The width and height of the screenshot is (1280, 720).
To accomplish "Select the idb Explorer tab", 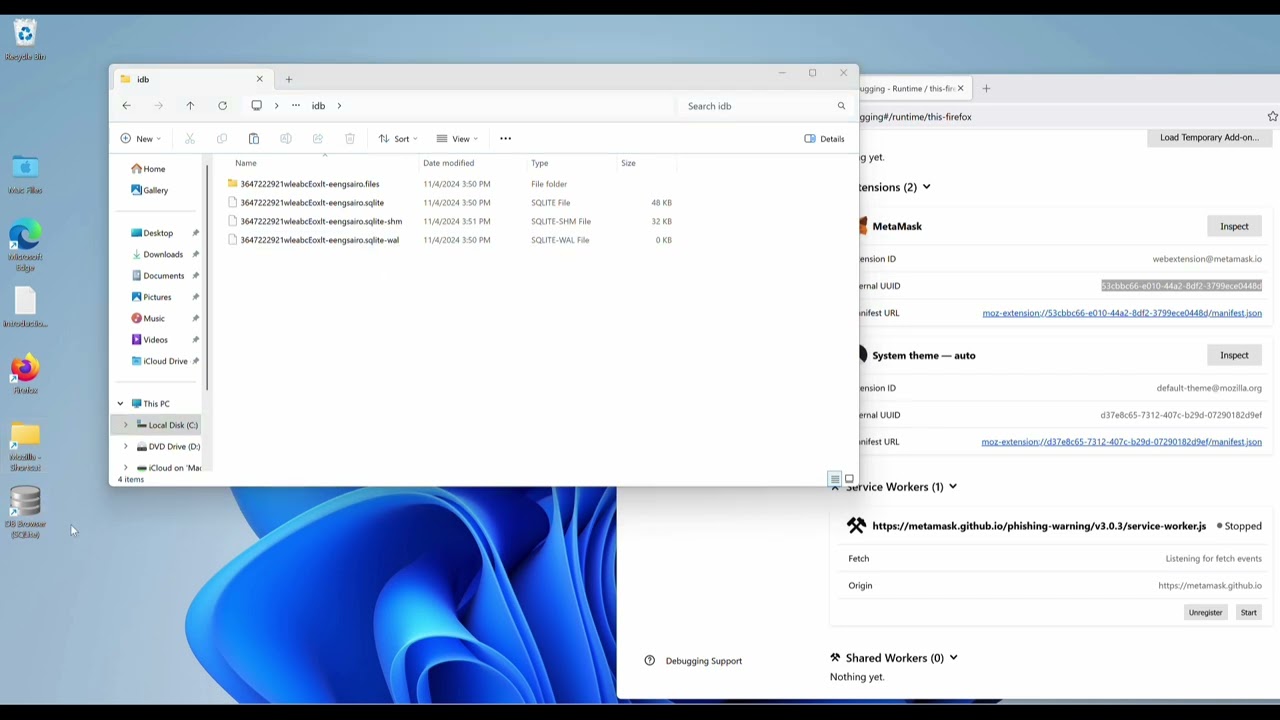I will coord(190,79).
